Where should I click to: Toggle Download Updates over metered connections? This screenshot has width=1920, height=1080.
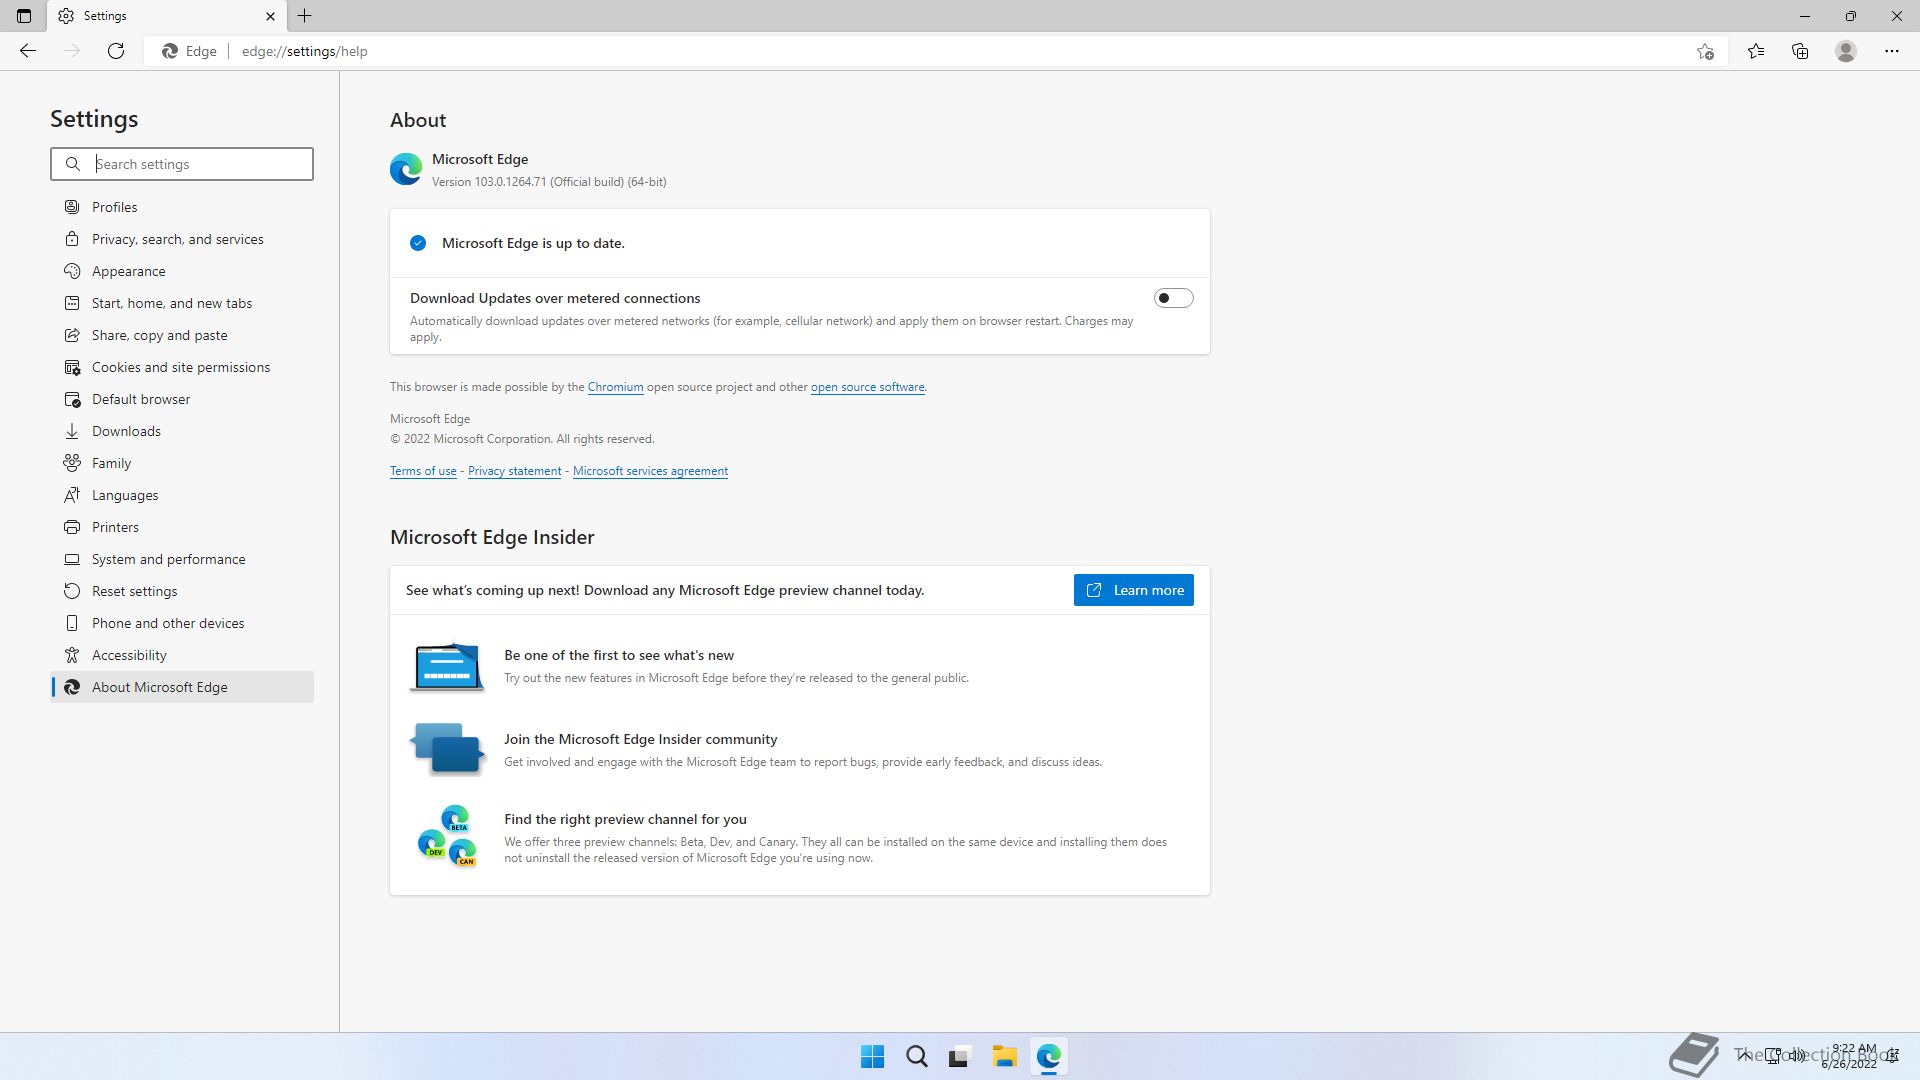[1173, 298]
